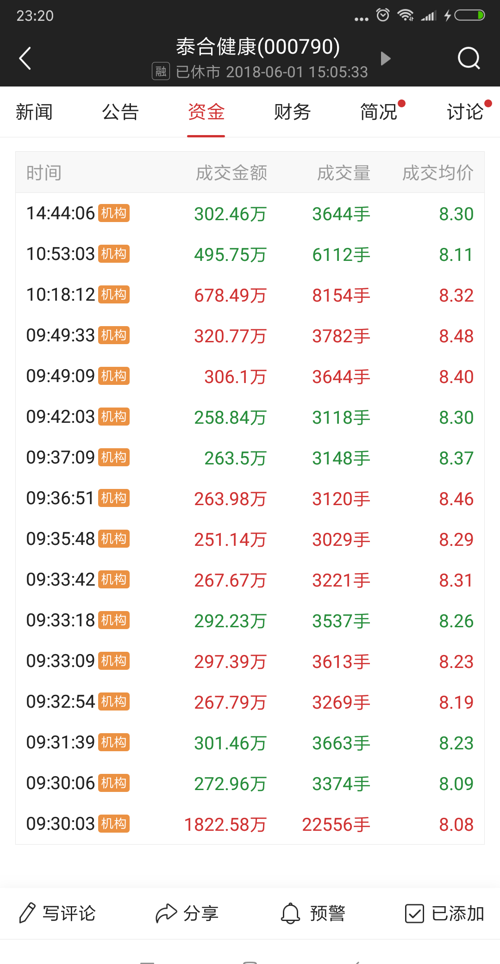Screen dimensions: 500x964
Task: Tap the pencil icon for 写评论
Action: tap(26, 913)
